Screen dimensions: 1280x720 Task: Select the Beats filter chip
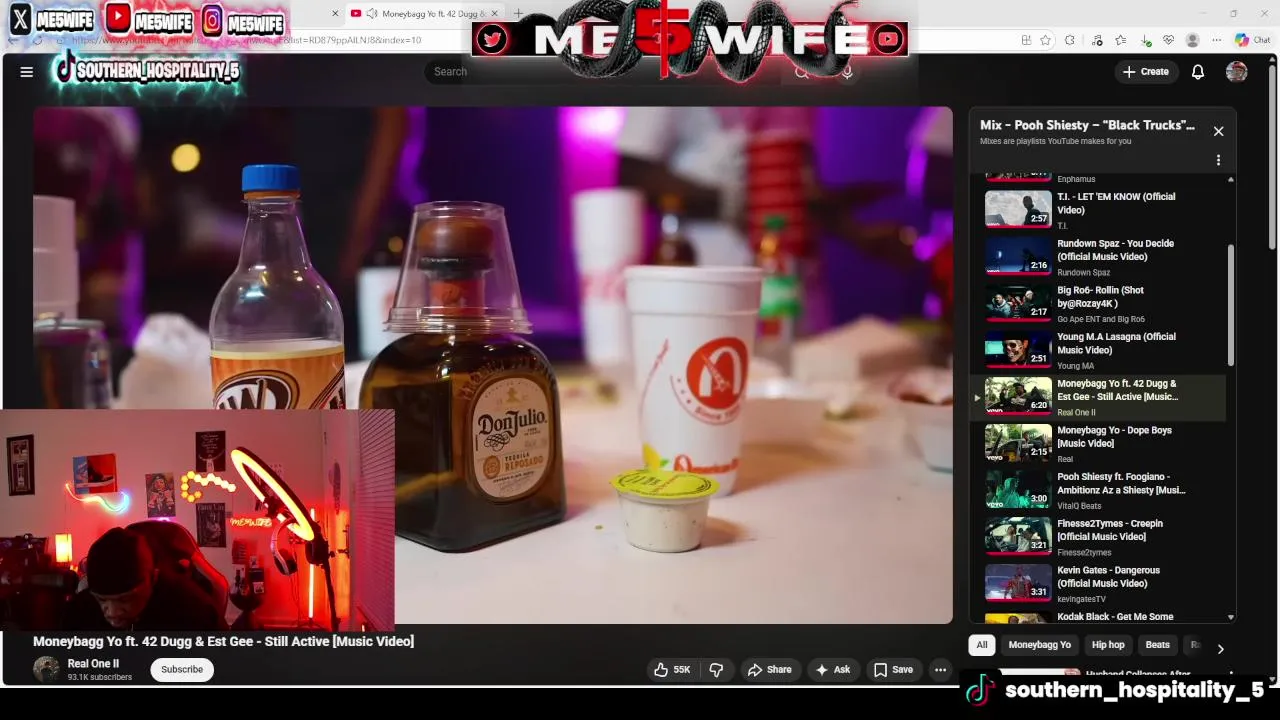[1157, 645]
